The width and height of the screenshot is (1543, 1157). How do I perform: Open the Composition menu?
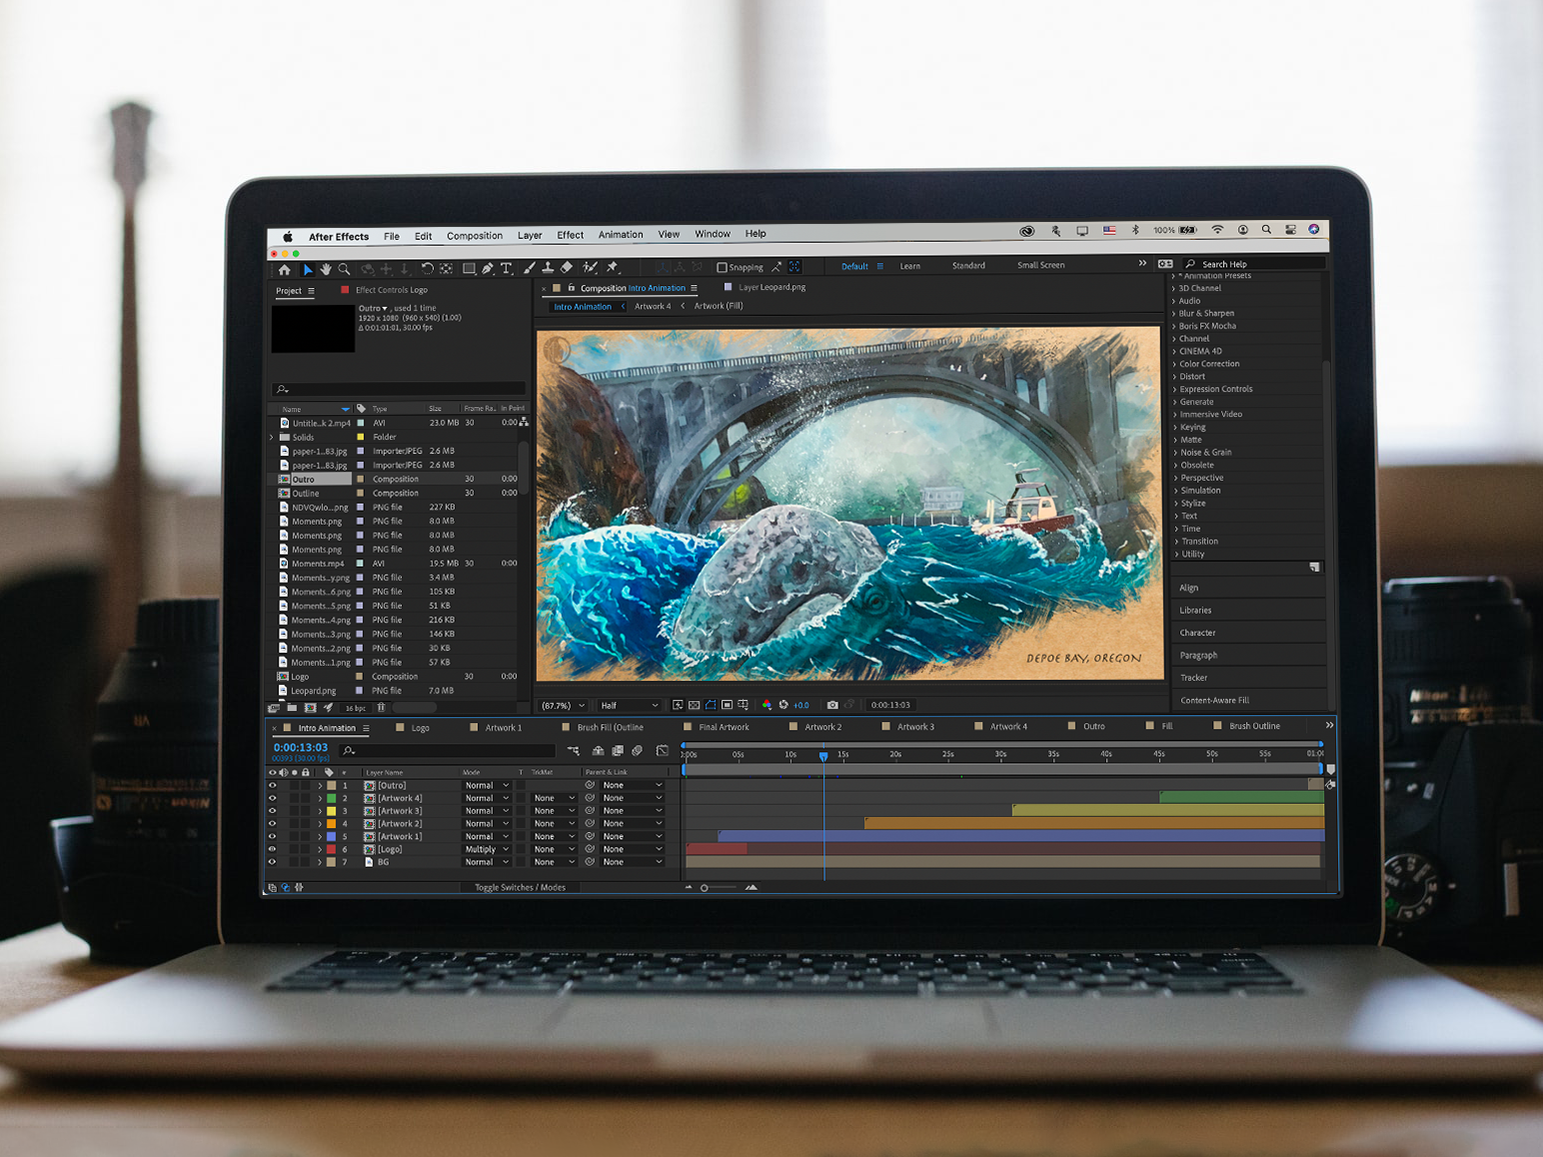point(474,236)
